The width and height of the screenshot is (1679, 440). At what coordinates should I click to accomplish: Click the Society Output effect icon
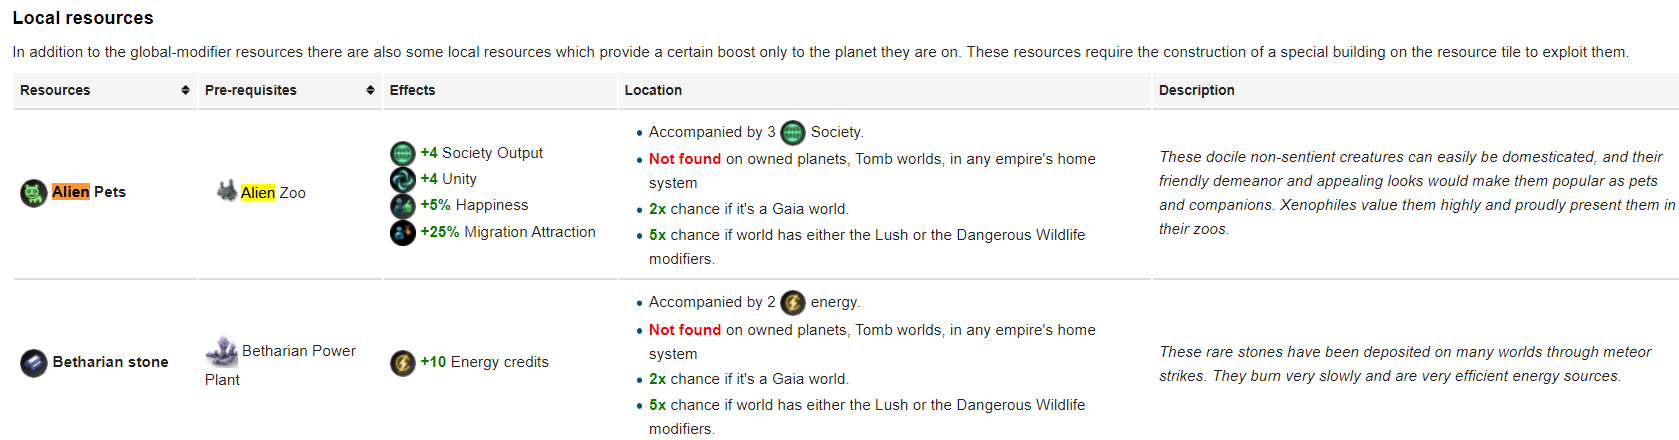(403, 153)
